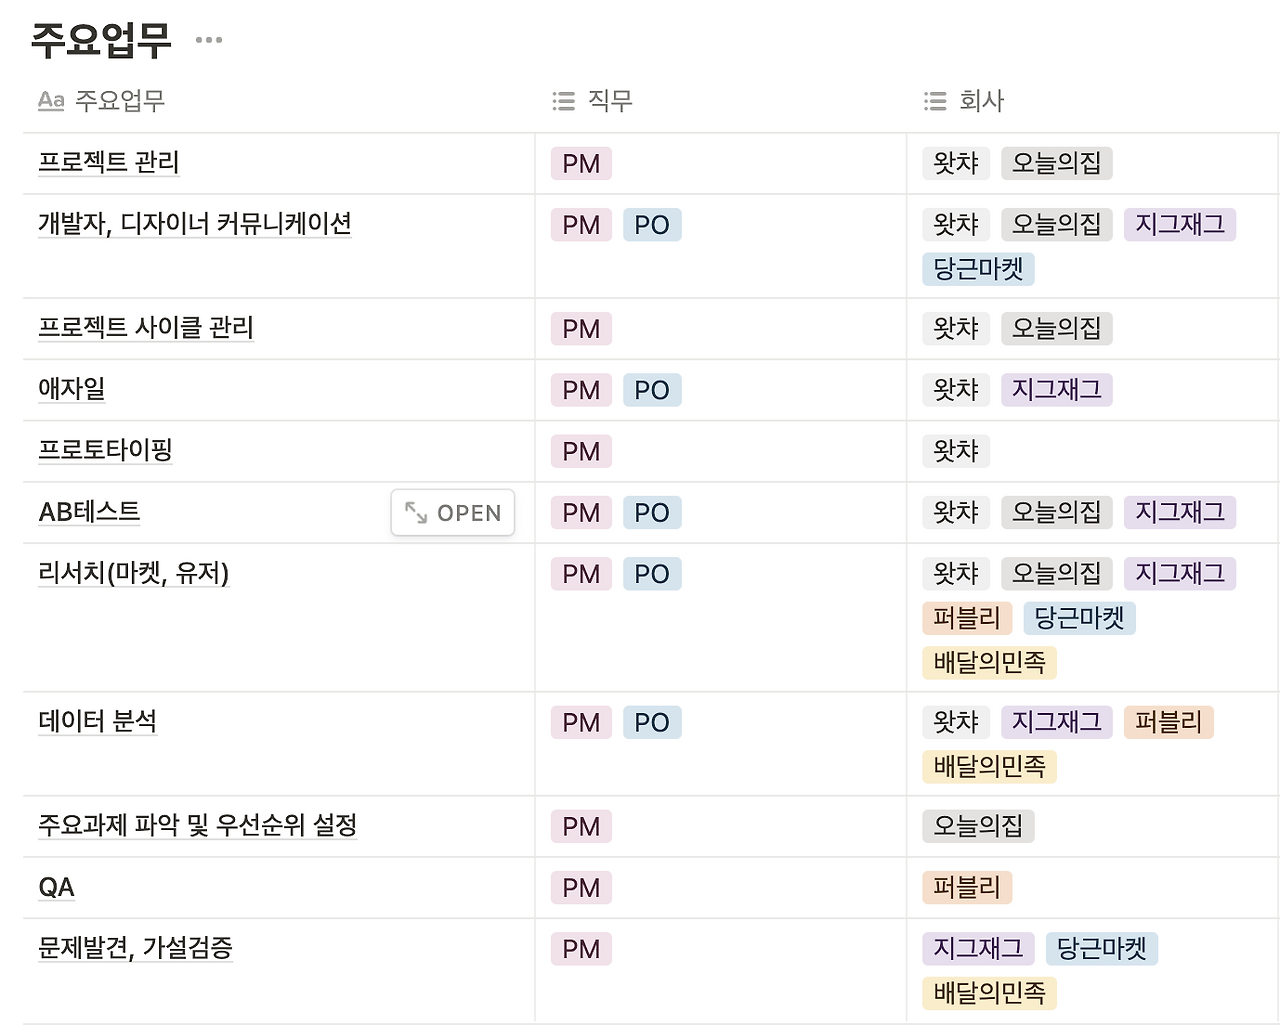The width and height of the screenshot is (1280, 1025).
Task: Click the 주요업무 database title
Action: (x=101, y=39)
